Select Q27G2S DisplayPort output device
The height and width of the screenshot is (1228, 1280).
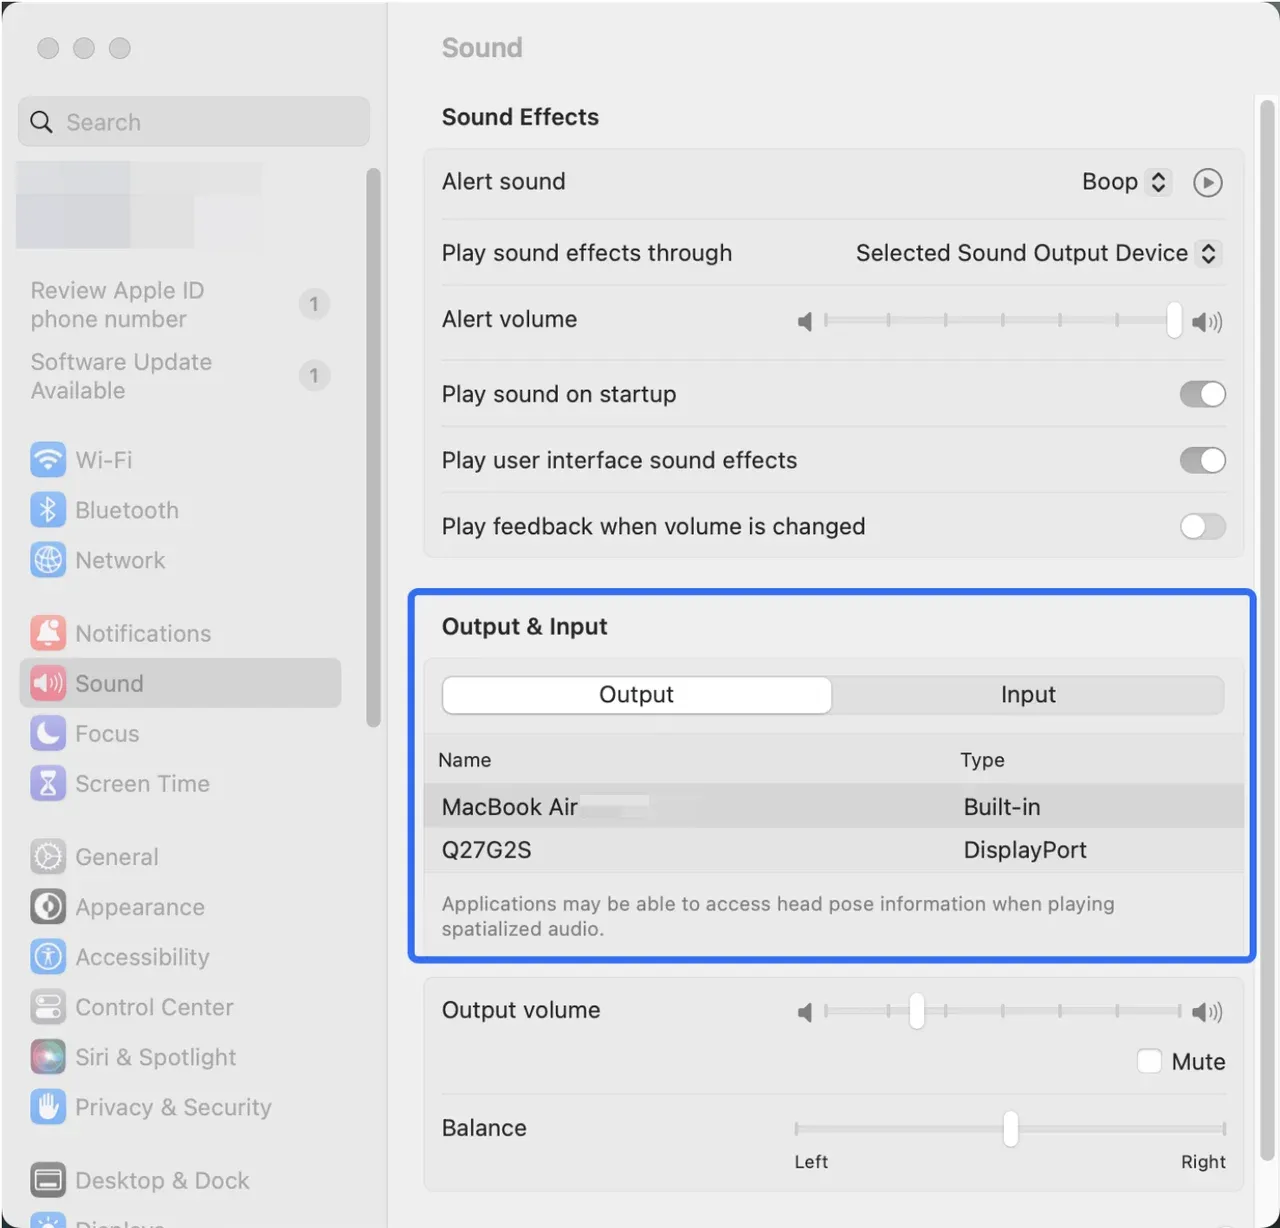(834, 850)
